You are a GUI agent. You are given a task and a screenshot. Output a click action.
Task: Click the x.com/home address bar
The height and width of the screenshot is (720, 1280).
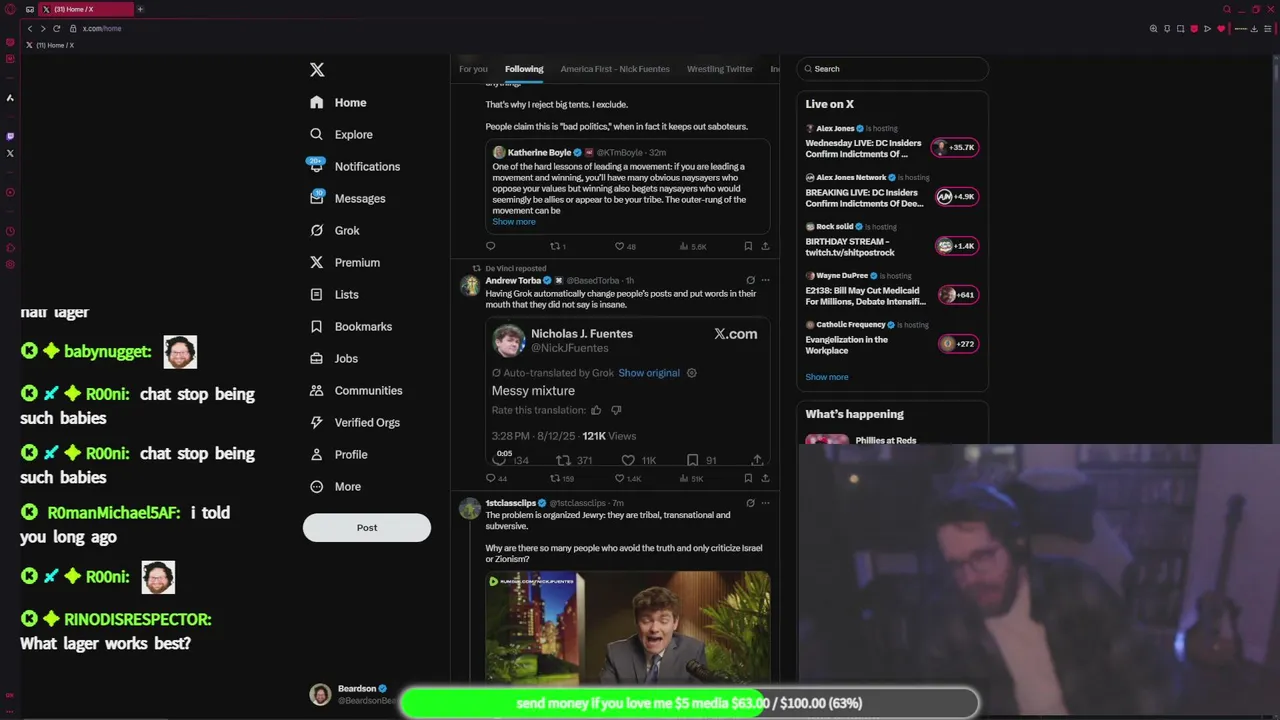(102, 29)
